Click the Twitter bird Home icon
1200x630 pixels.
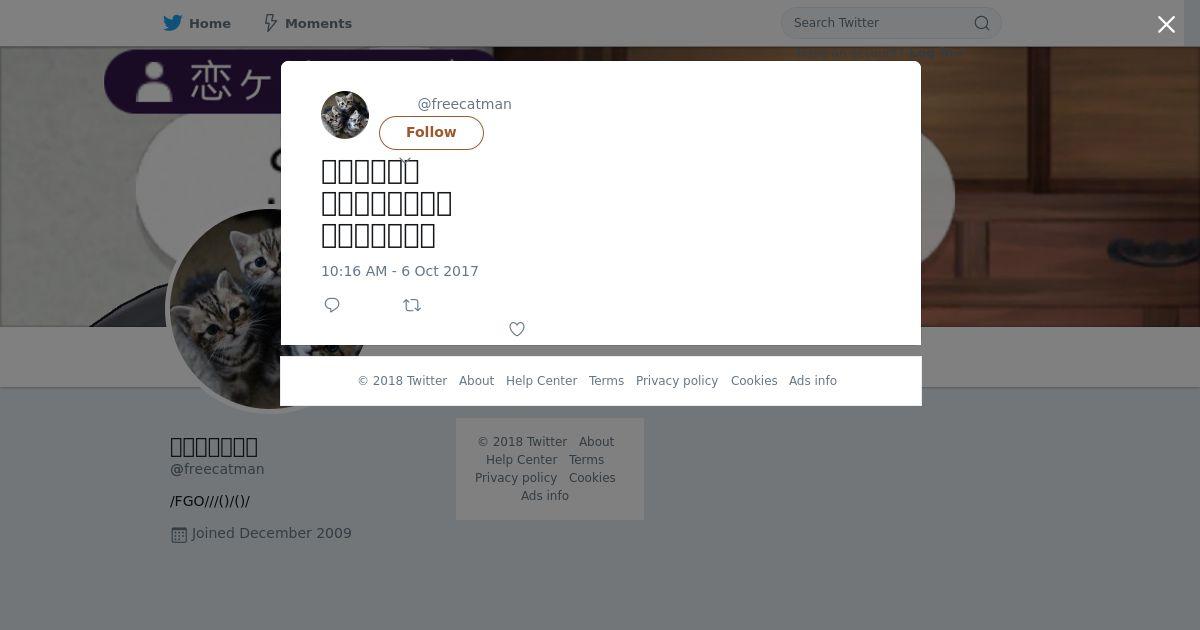click(173, 23)
